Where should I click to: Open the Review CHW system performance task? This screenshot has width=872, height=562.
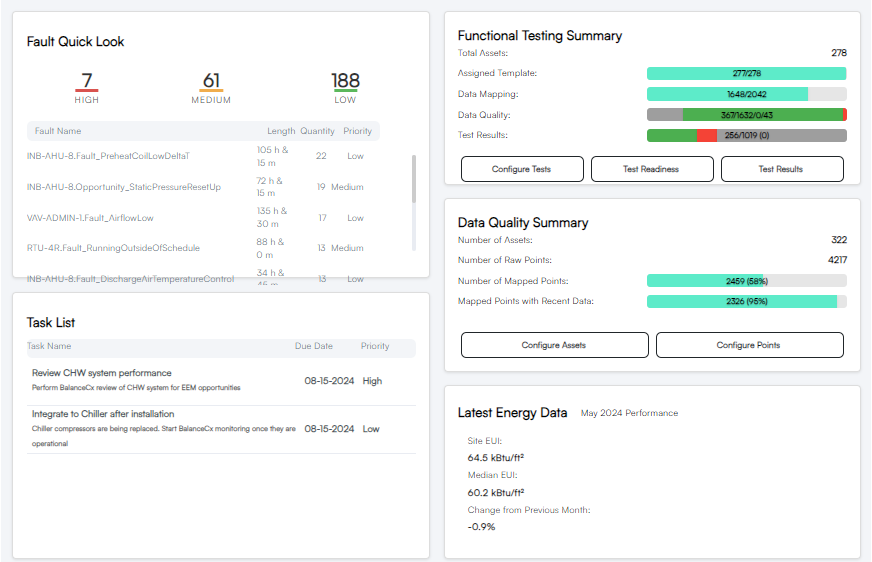101,373
